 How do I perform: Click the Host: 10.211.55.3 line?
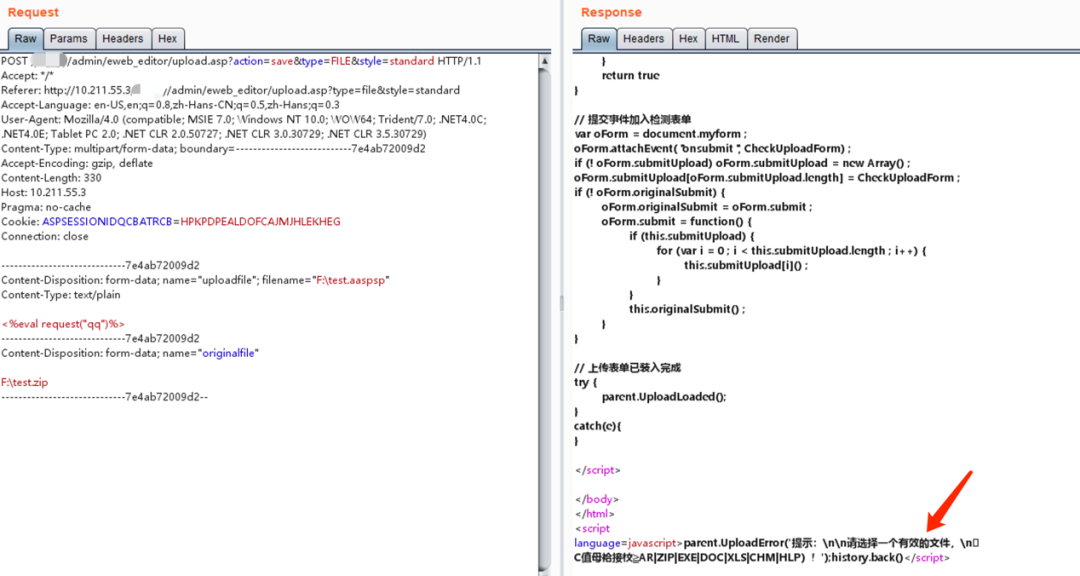tap(43, 192)
